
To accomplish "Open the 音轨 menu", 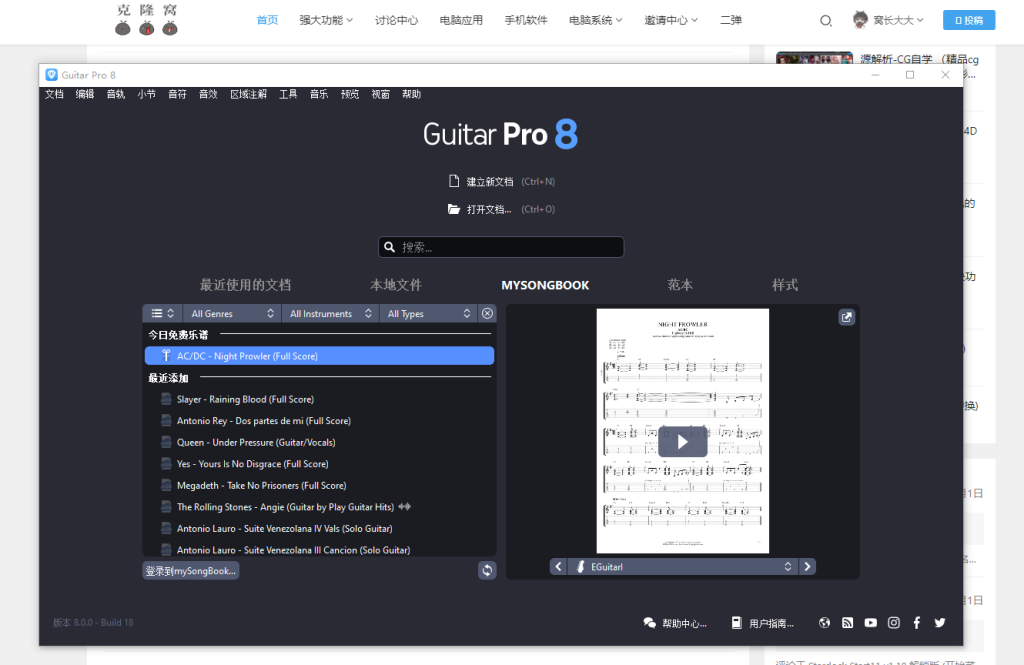I will [116, 94].
